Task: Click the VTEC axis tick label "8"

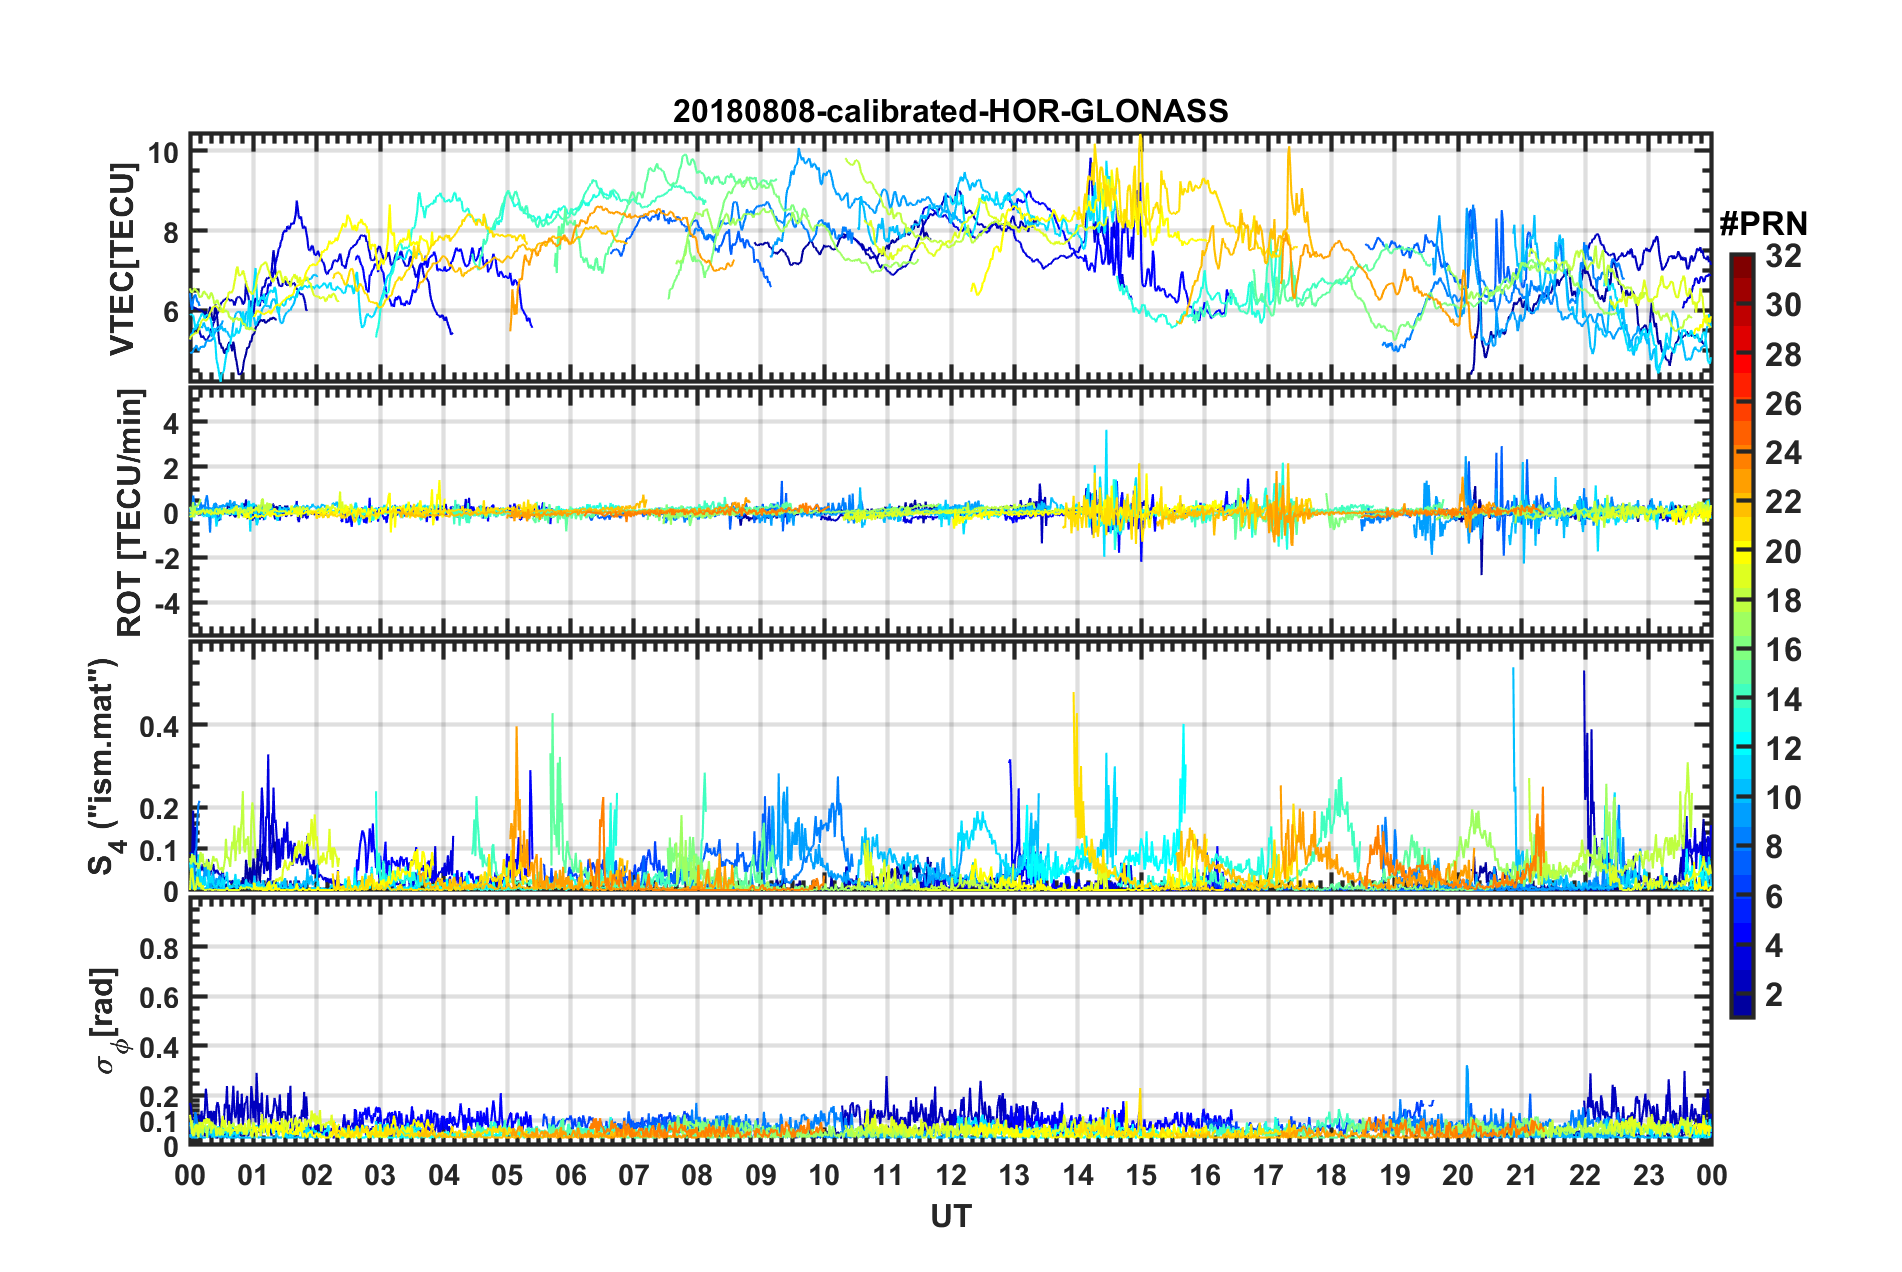Action: point(171,232)
